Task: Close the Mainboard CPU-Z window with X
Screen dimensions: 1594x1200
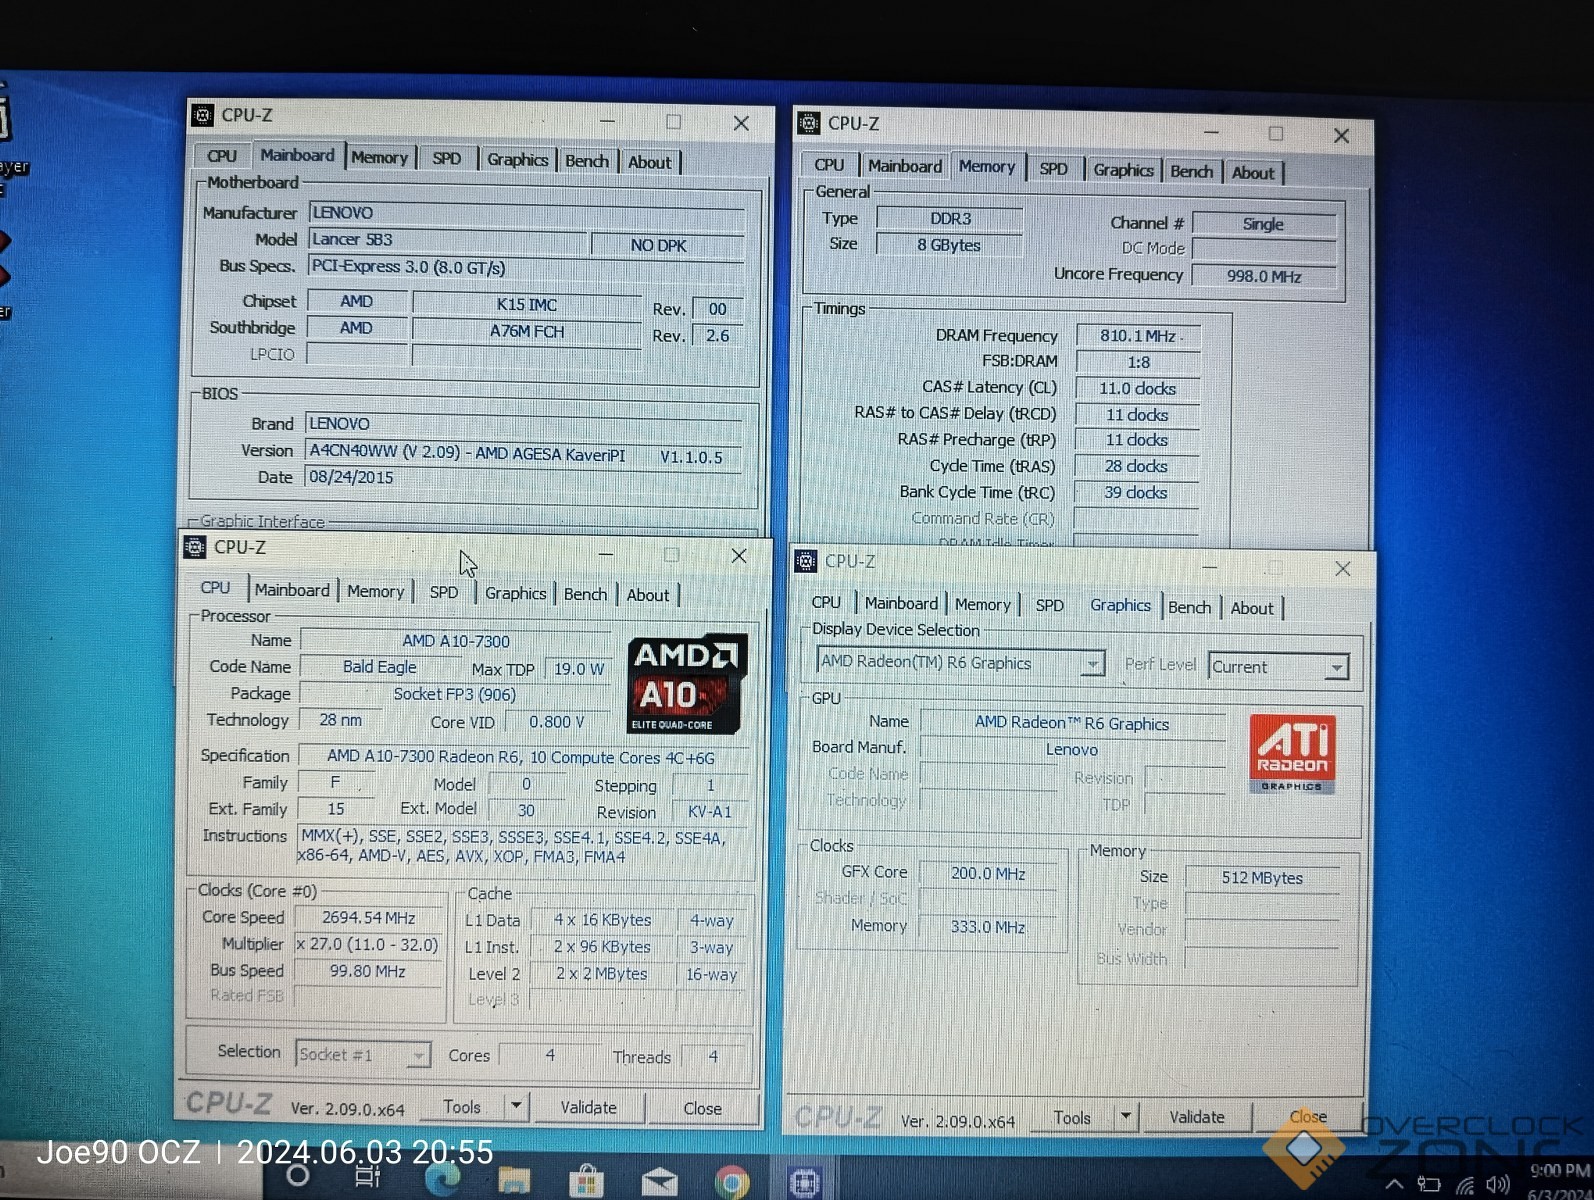Action: (x=741, y=123)
